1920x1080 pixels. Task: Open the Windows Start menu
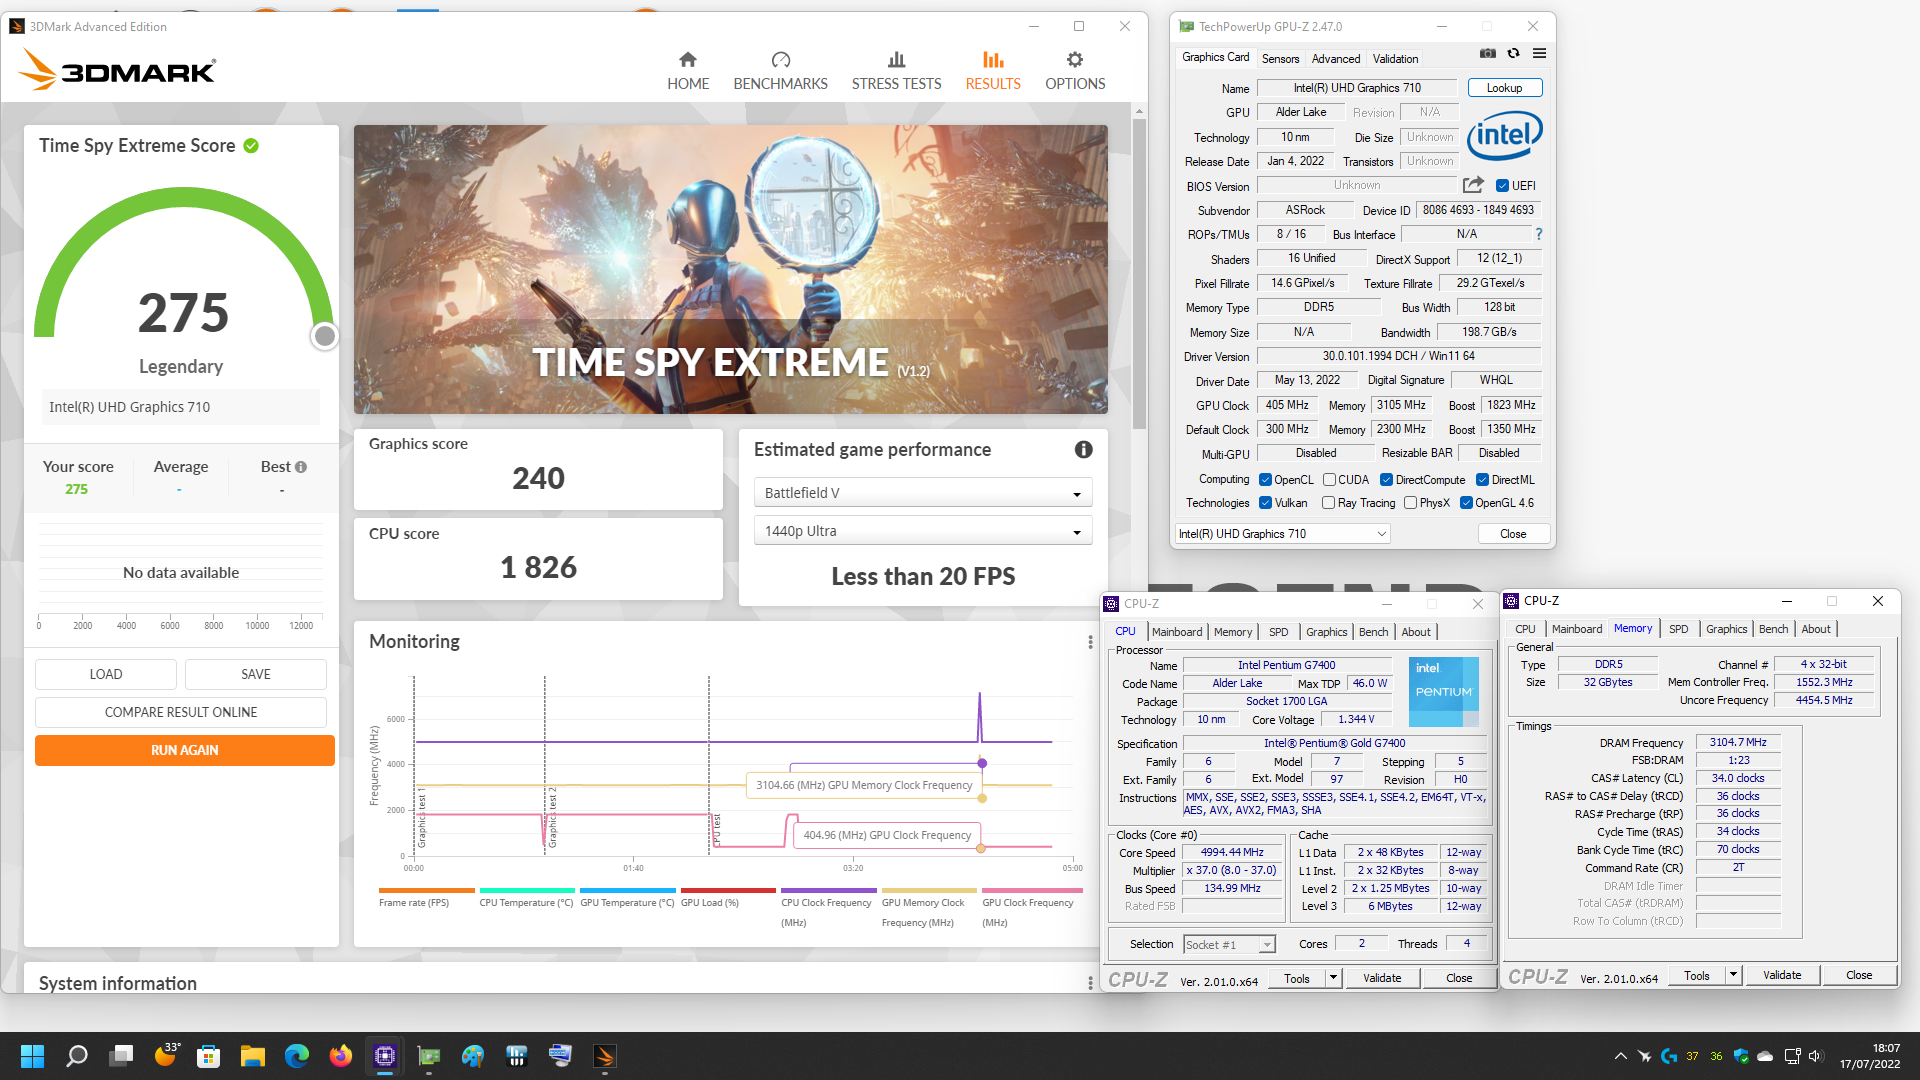click(32, 1056)
